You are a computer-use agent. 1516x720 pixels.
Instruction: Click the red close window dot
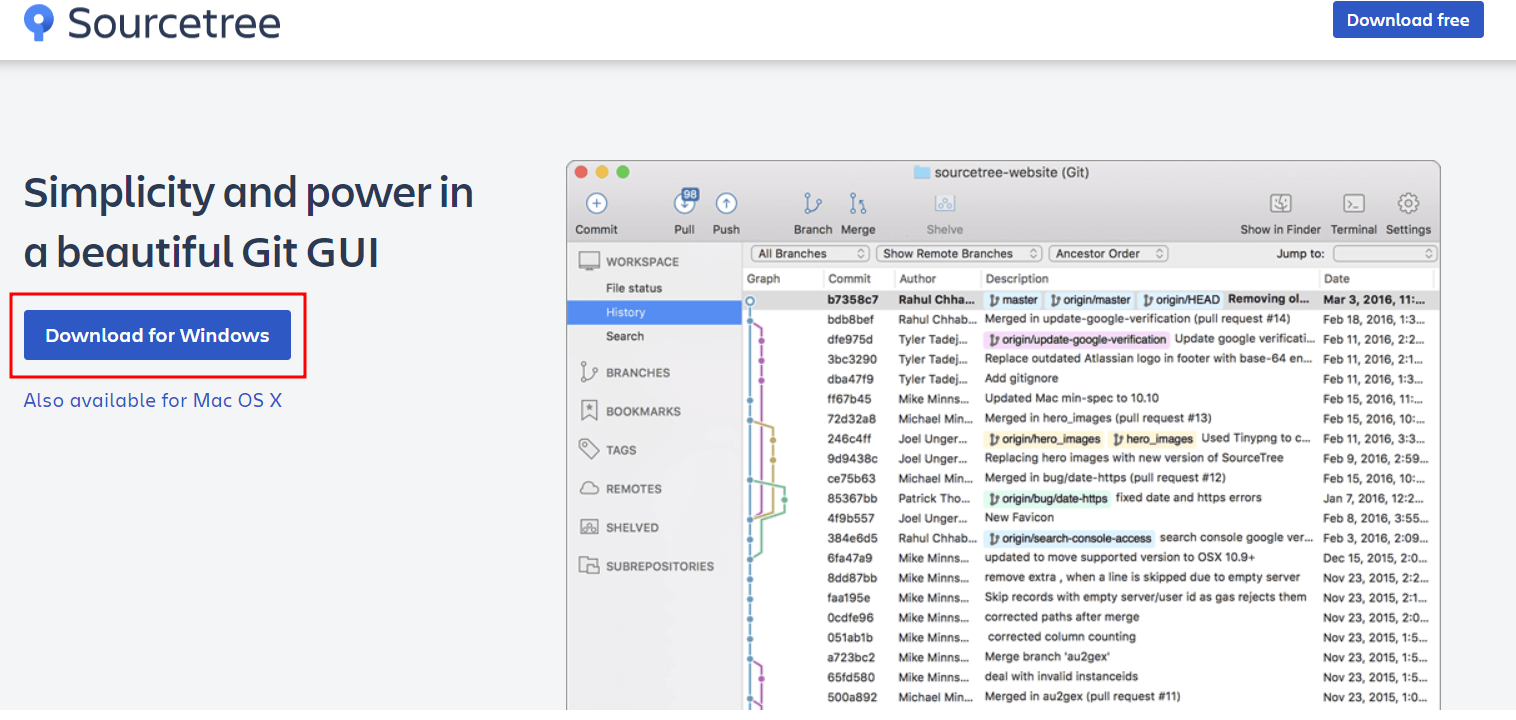click(580, 172)
